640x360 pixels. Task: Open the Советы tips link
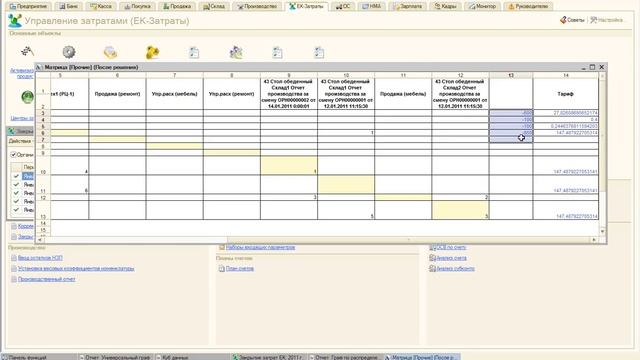572,20
